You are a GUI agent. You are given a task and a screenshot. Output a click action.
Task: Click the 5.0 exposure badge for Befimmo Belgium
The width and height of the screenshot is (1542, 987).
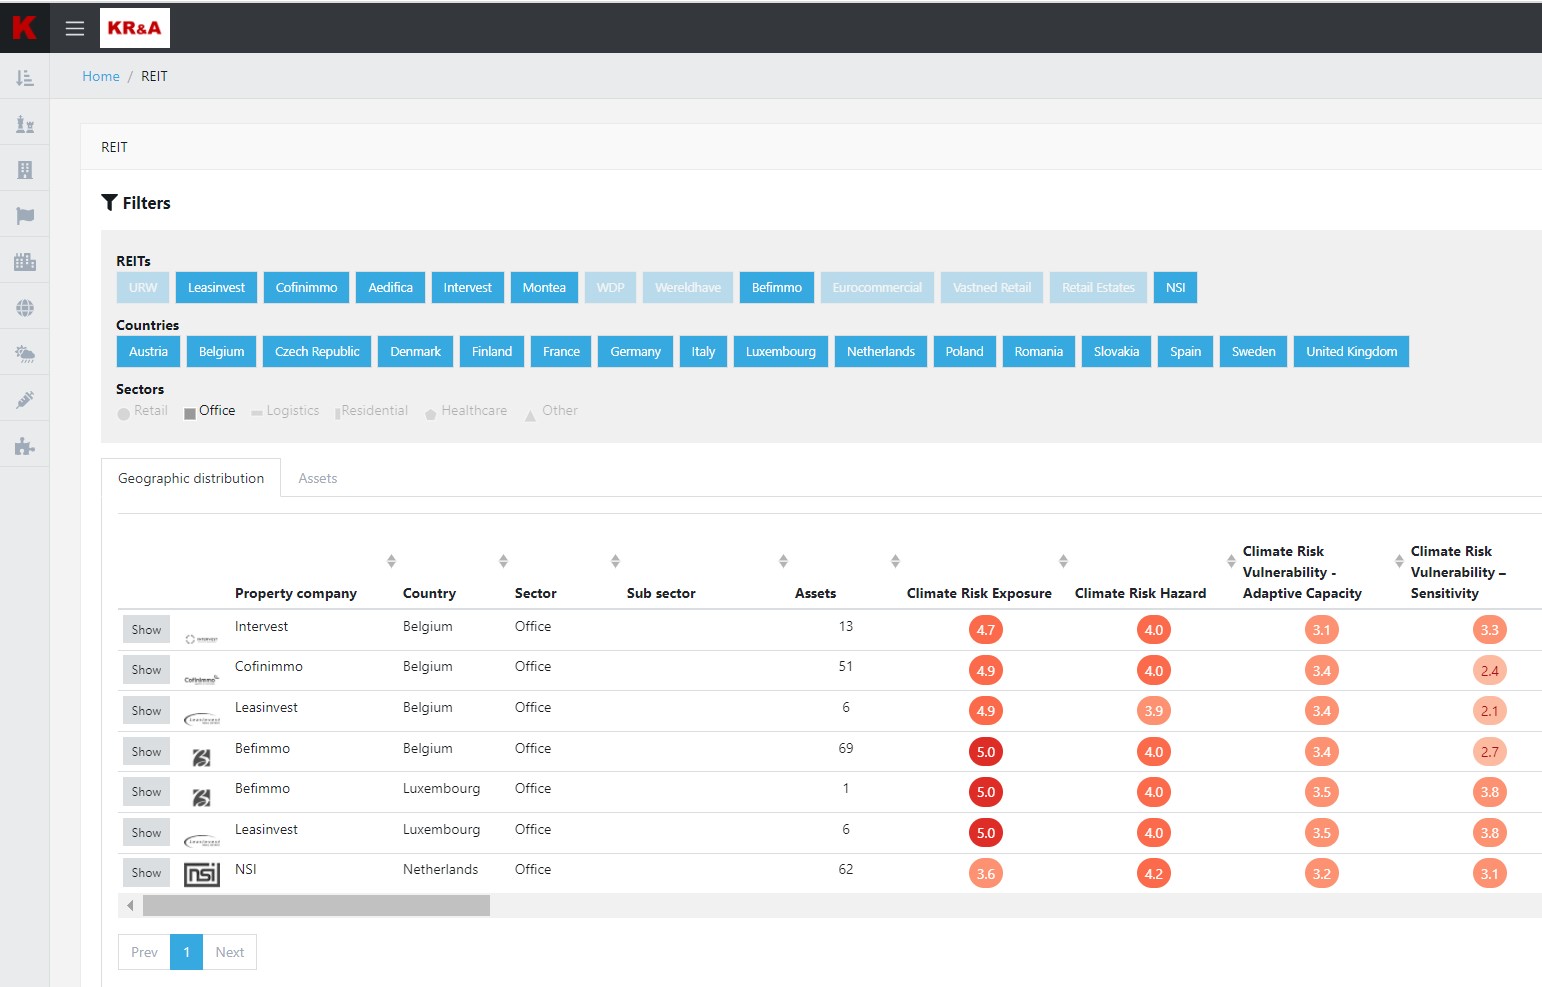[985, 752]
